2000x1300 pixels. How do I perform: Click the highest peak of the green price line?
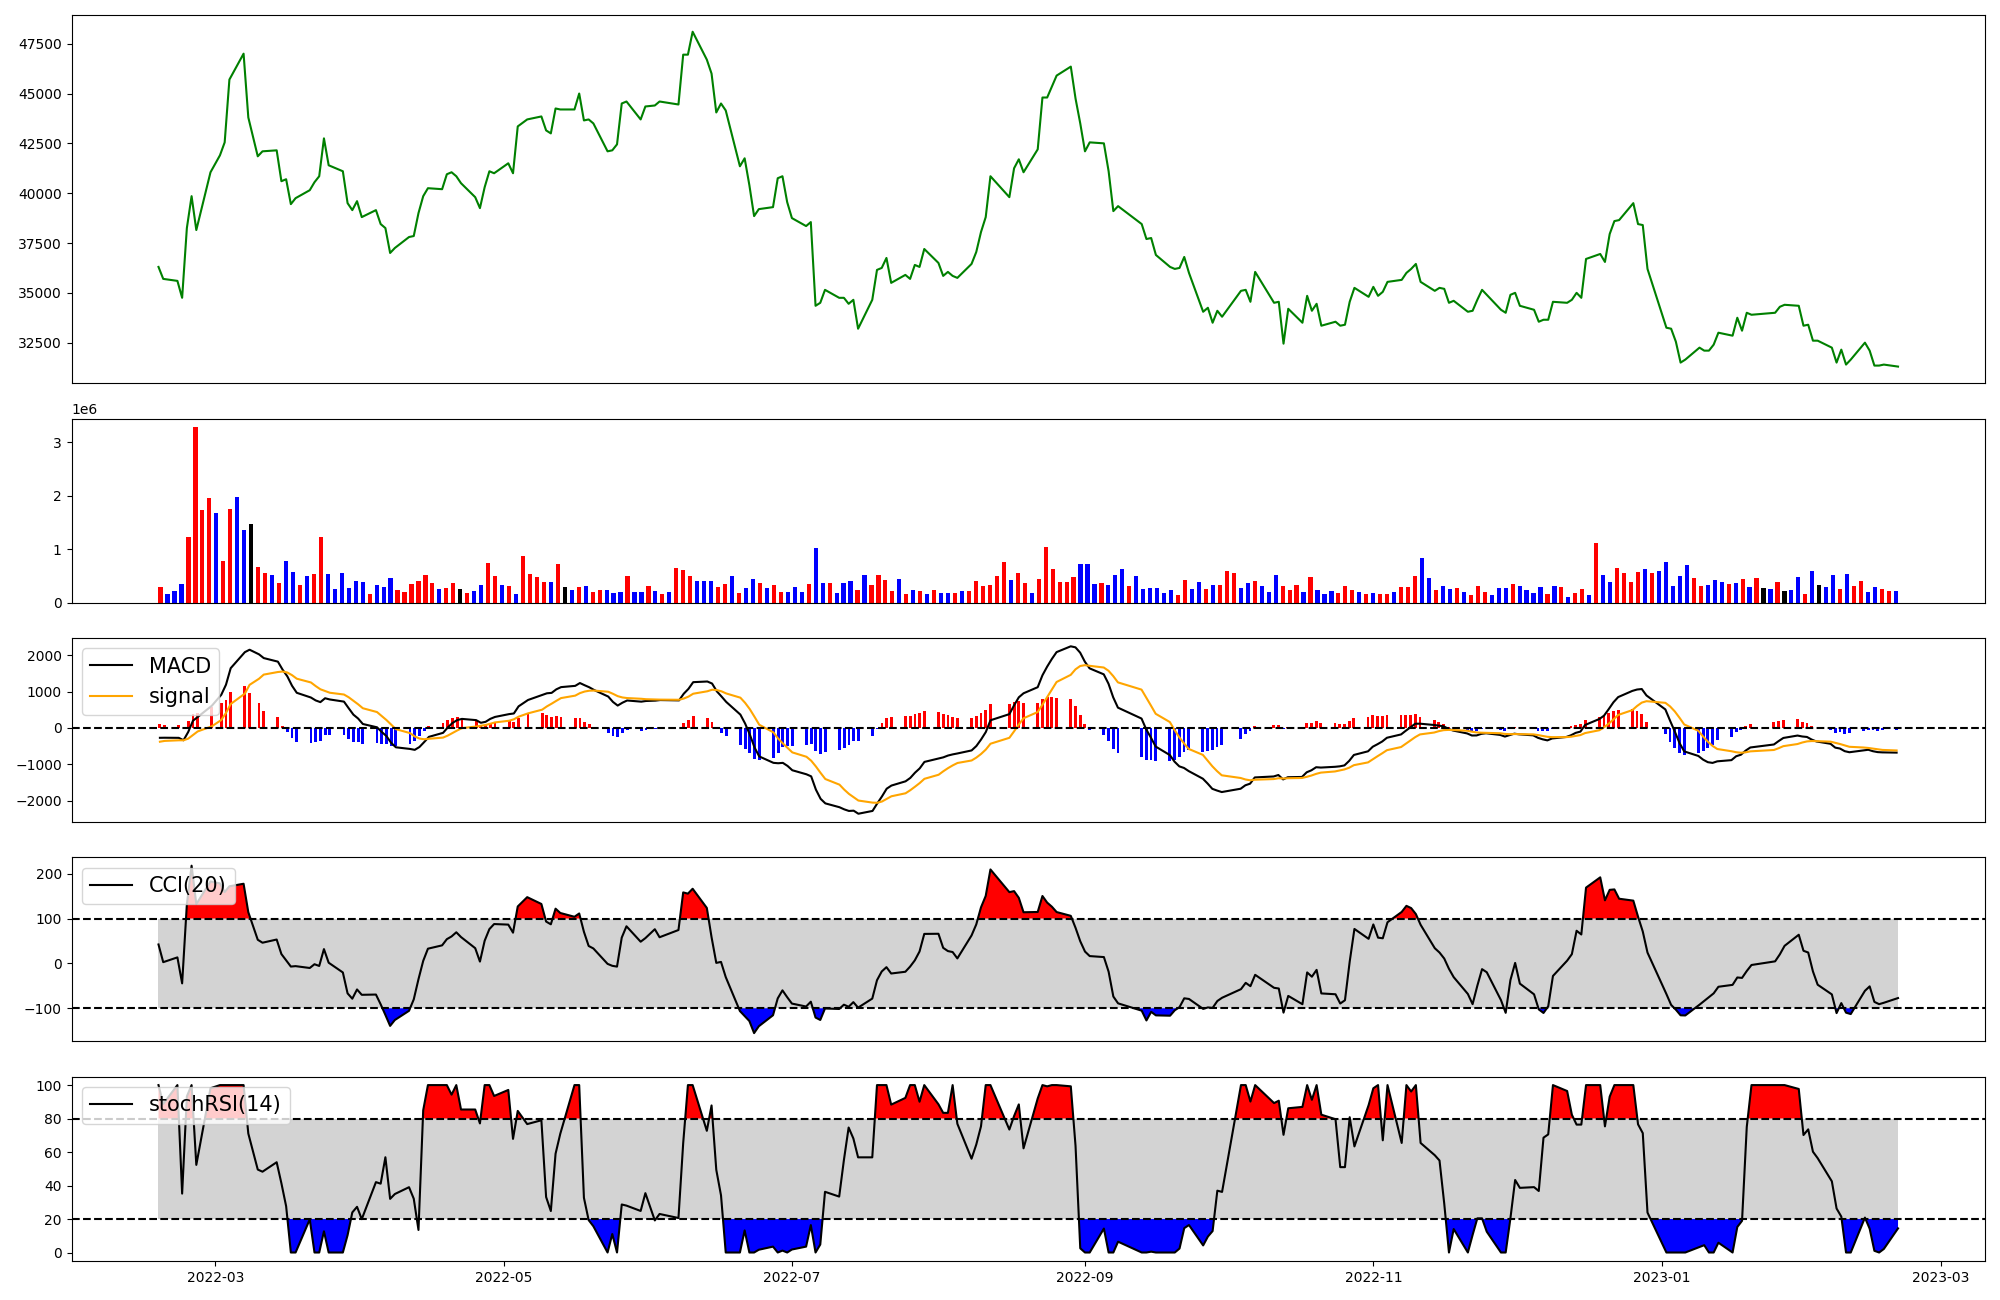pyautogui.click(x=692, y=33)
